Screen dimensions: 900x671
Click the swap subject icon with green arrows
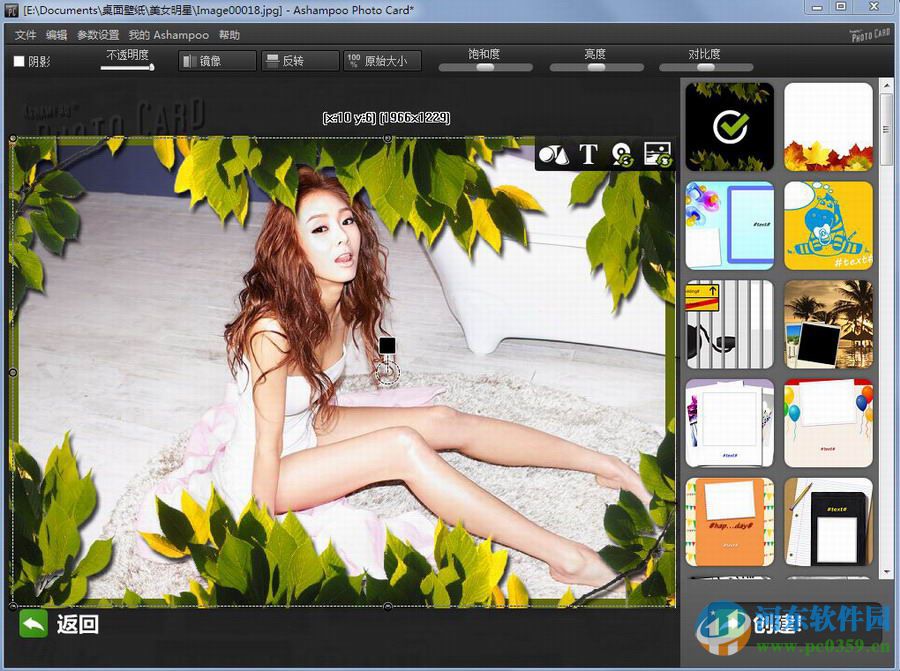point(622,155)
